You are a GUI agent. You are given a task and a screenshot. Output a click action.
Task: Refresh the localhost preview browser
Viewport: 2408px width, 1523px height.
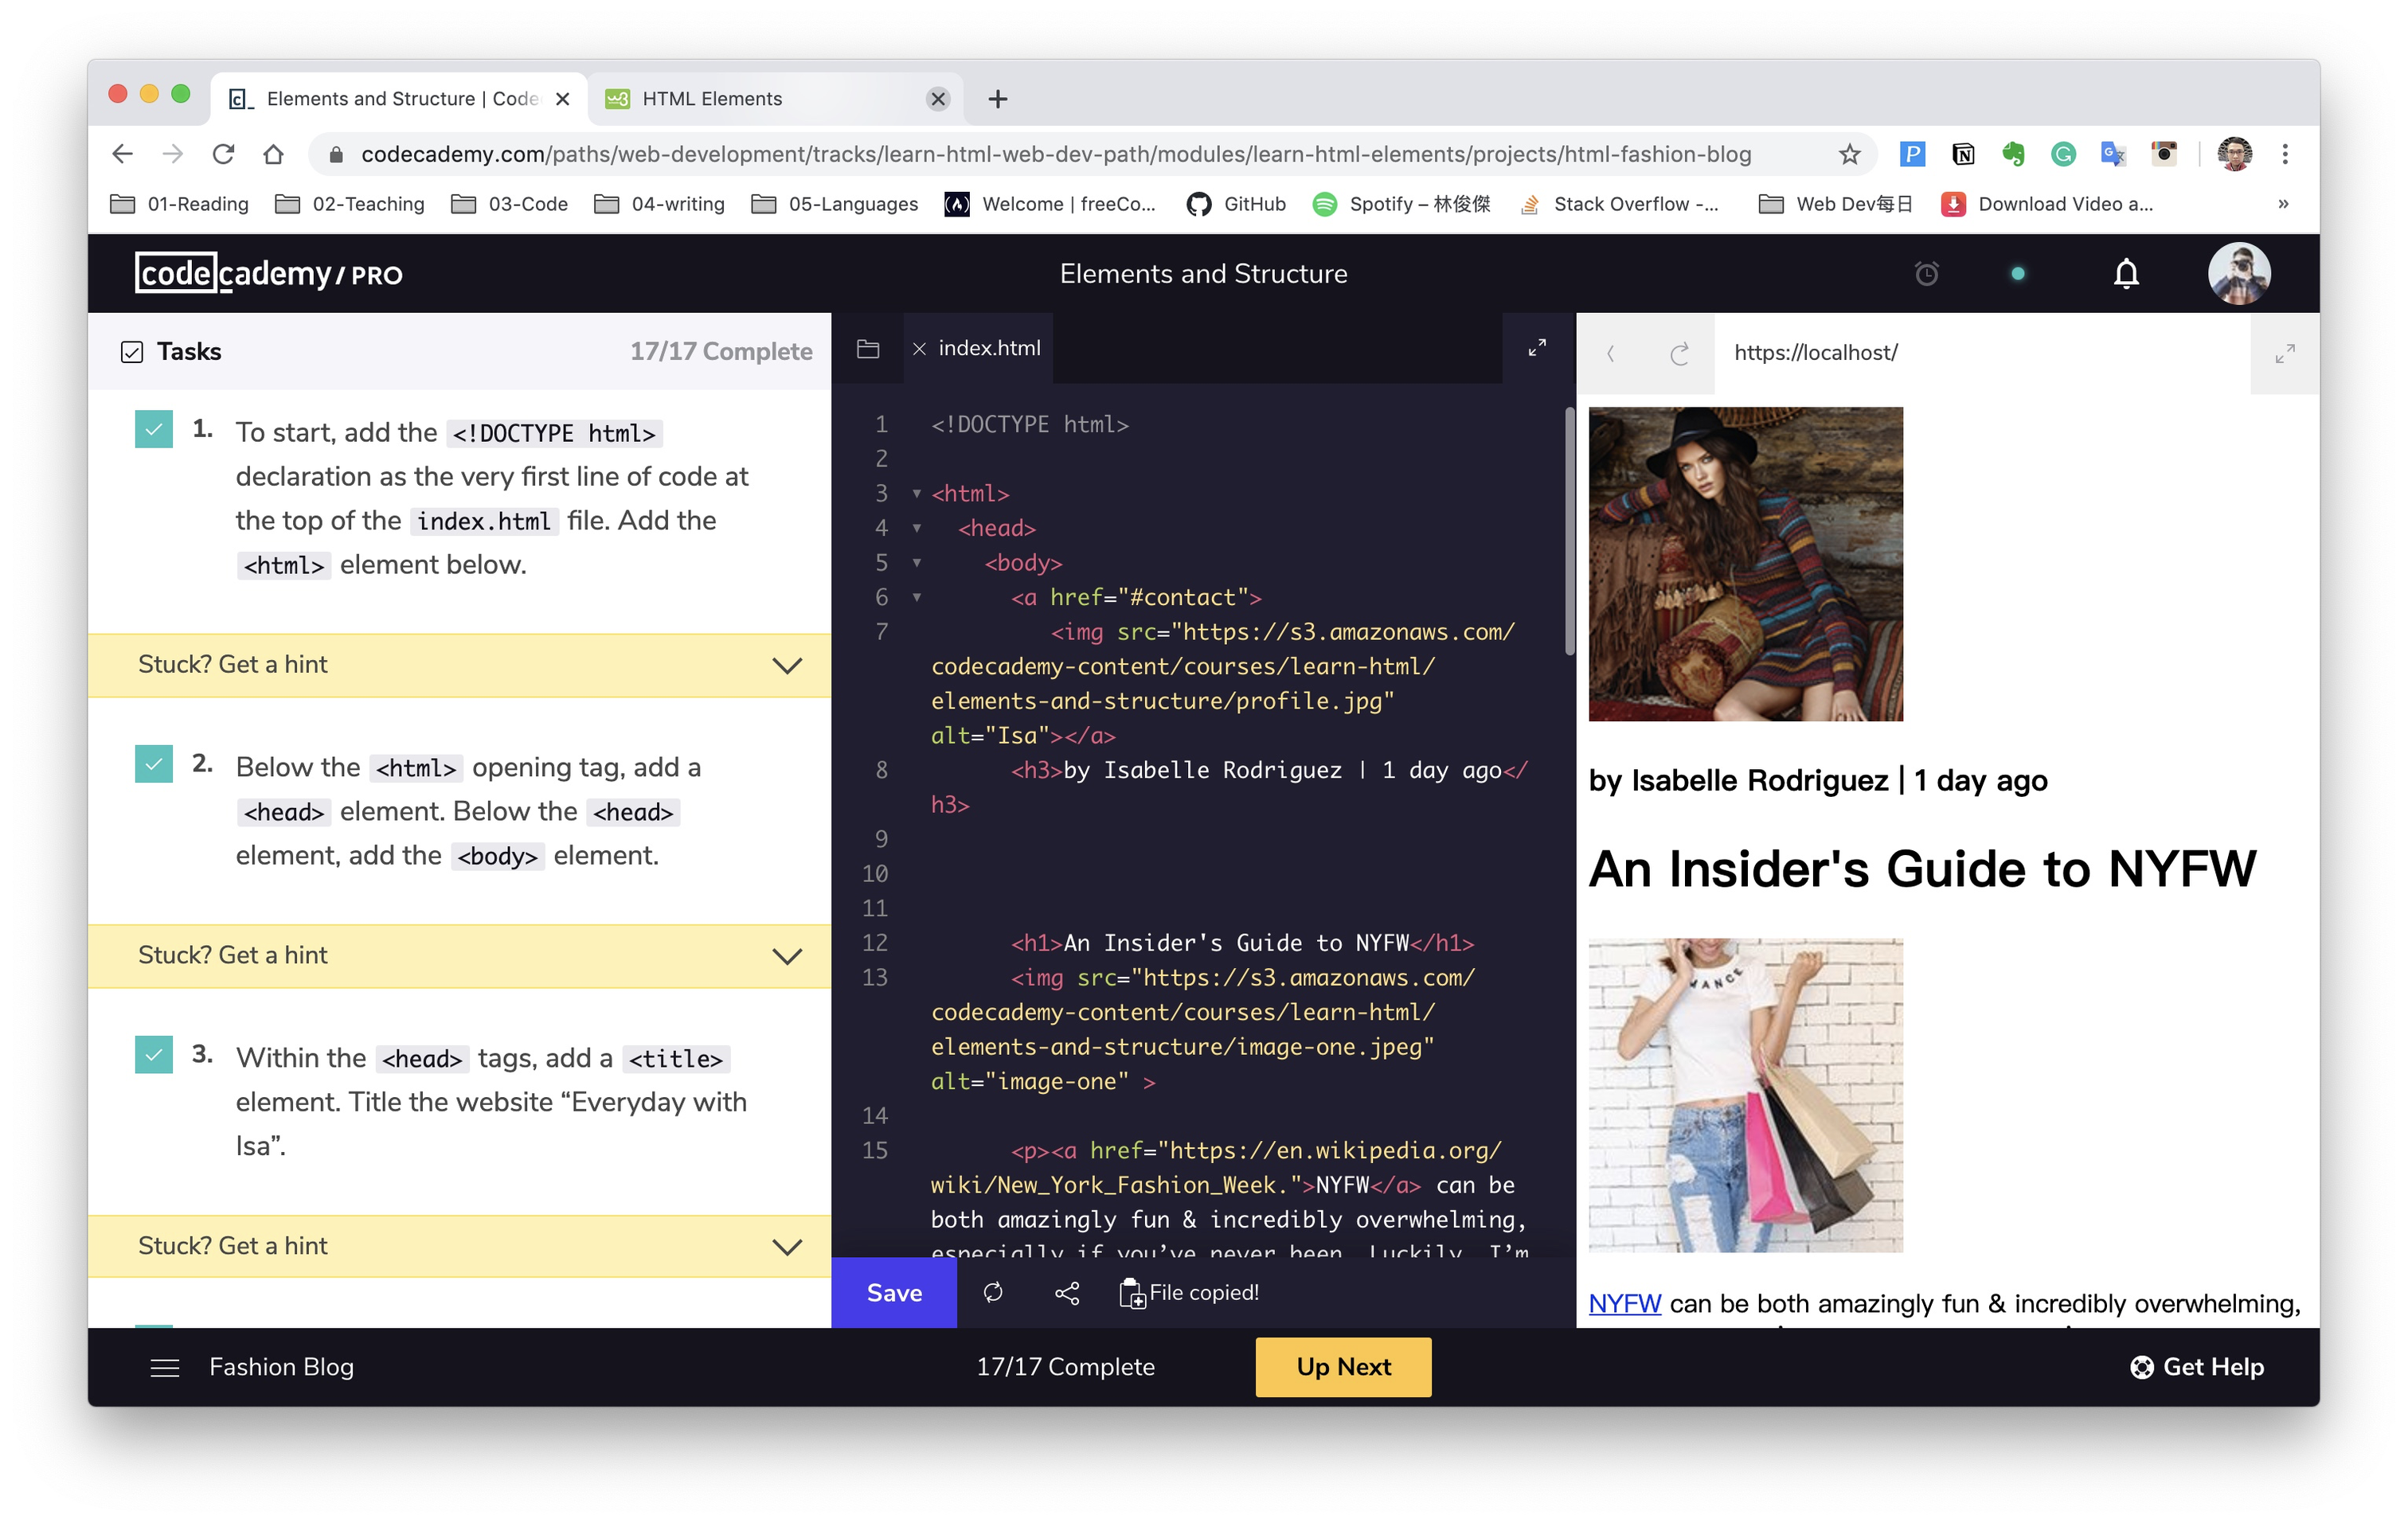1679,353
